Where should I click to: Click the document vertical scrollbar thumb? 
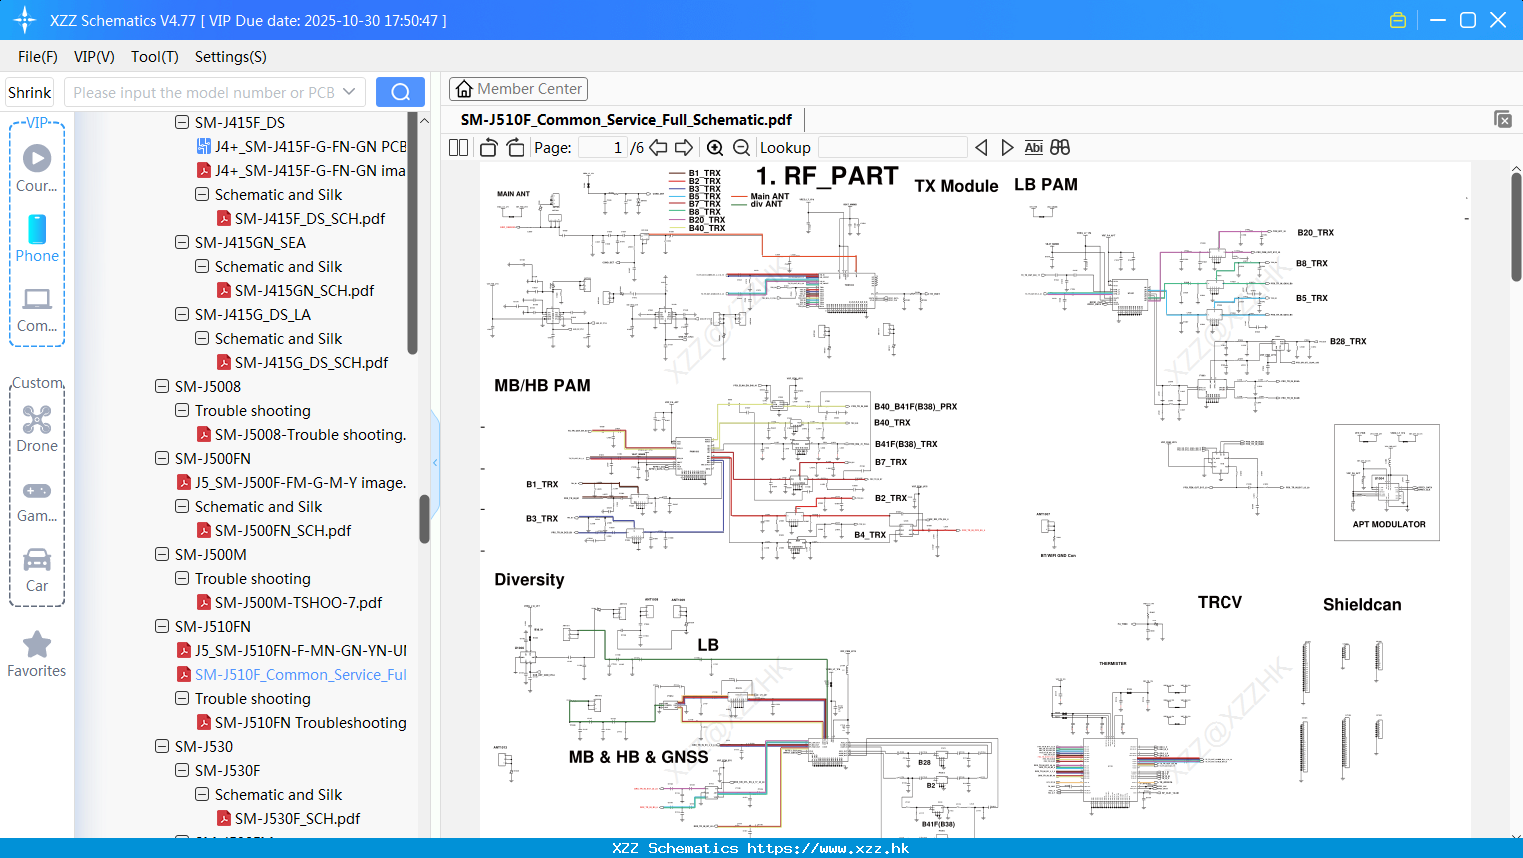[x=1516, y=228]
